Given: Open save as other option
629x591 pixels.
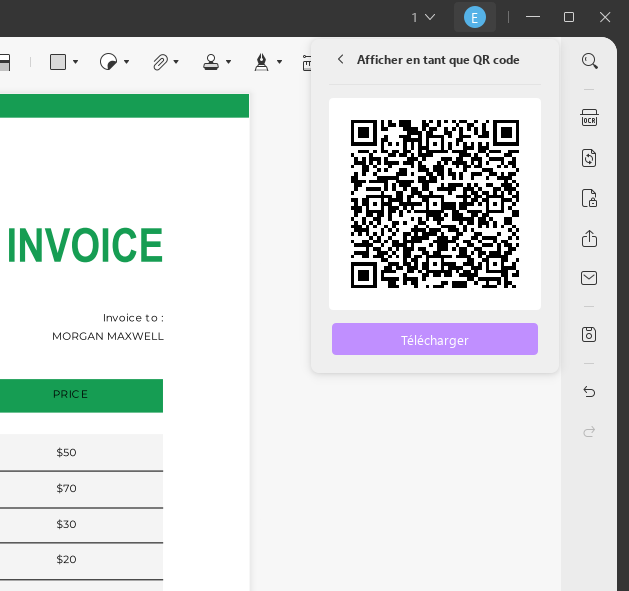Looking at the screenshot, I should [589, 335].
